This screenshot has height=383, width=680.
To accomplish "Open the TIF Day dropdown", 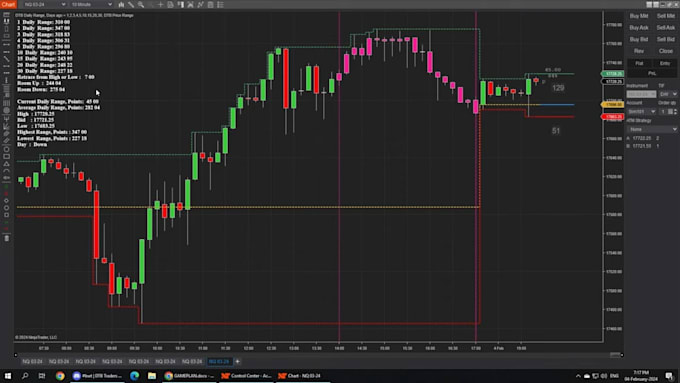I will pyautogui.click(x=668, y=94).
